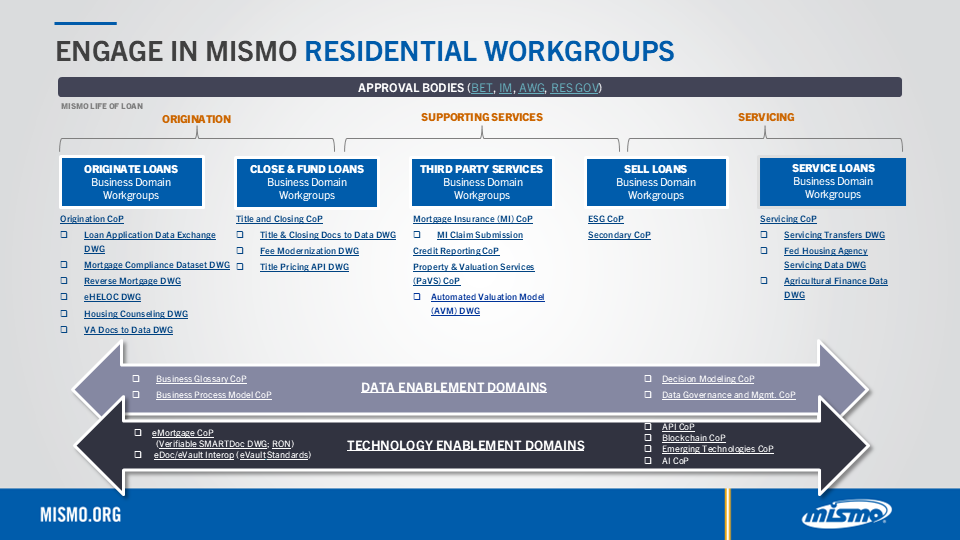Open the Decision Modeling CoP link
This screenshot has width=960, height=540.
point(708,379)
